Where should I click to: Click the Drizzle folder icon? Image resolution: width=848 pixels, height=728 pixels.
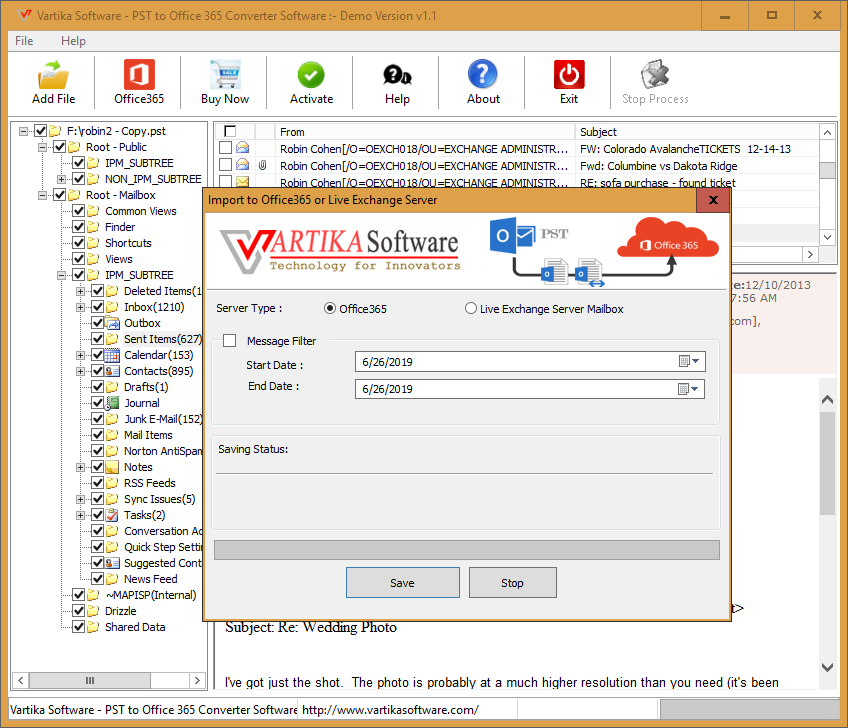[x=94, y=611]
